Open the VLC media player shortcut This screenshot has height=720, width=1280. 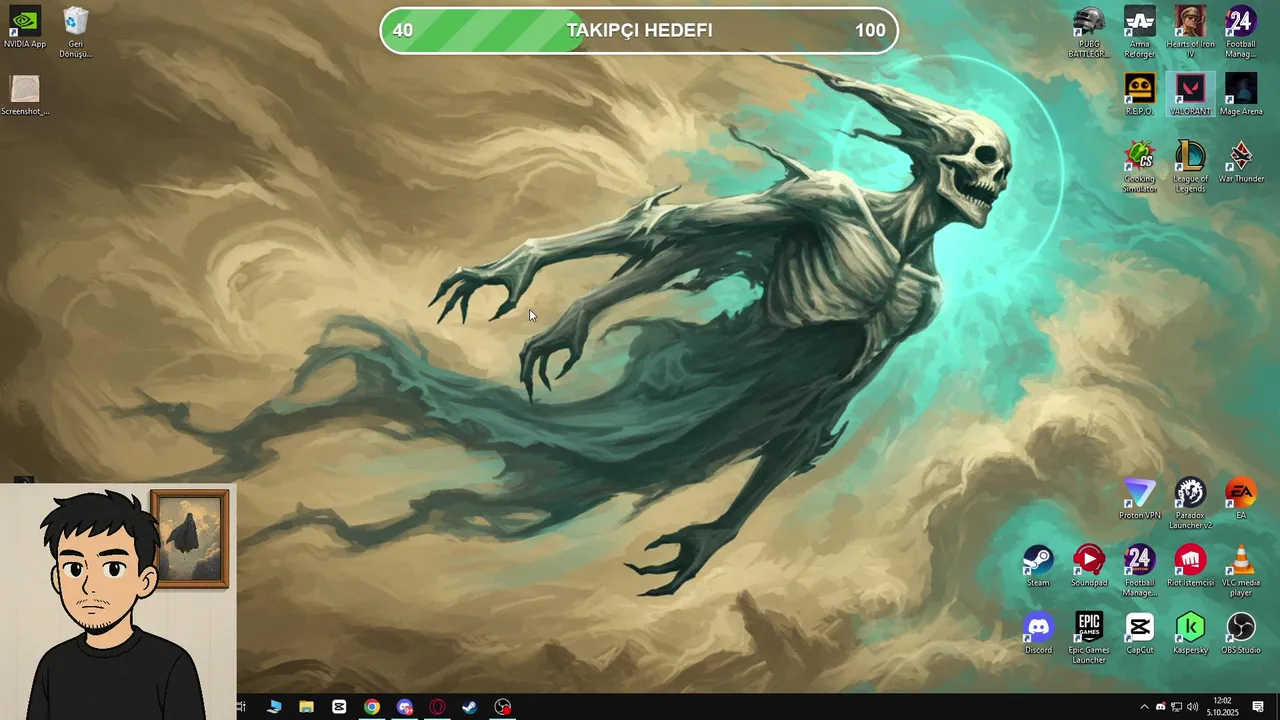1241,570
